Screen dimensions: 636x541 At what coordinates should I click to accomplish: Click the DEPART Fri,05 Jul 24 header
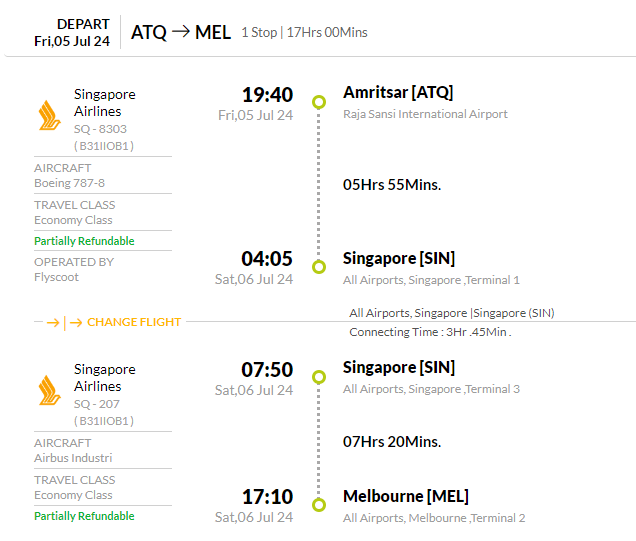(72, 32)
